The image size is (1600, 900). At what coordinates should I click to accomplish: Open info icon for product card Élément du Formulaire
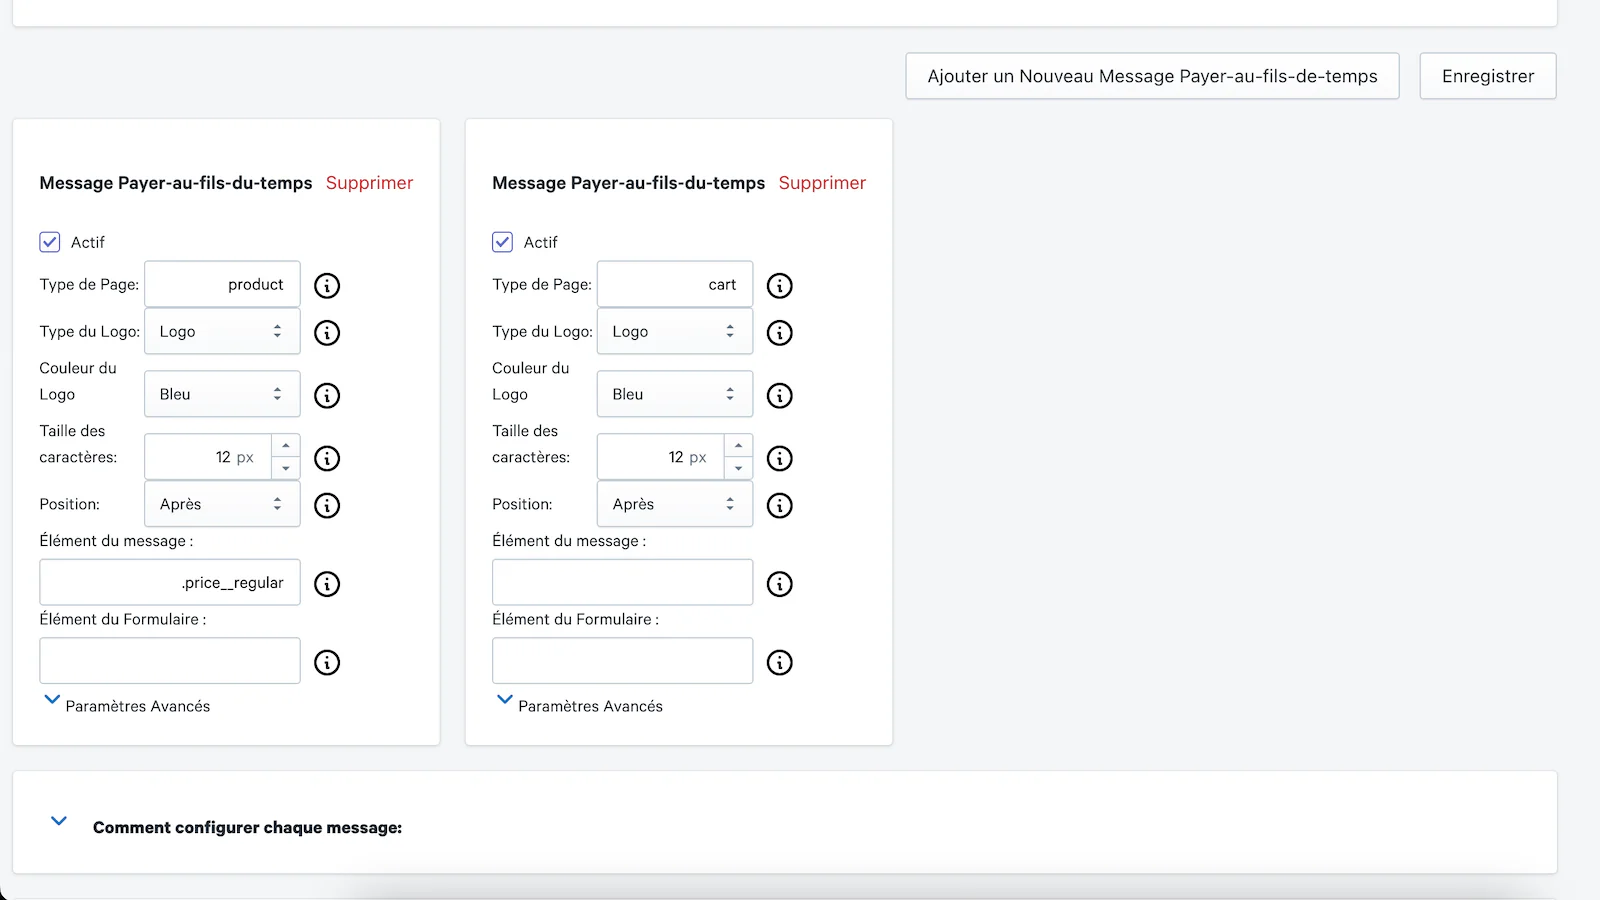tap(327, 663)
